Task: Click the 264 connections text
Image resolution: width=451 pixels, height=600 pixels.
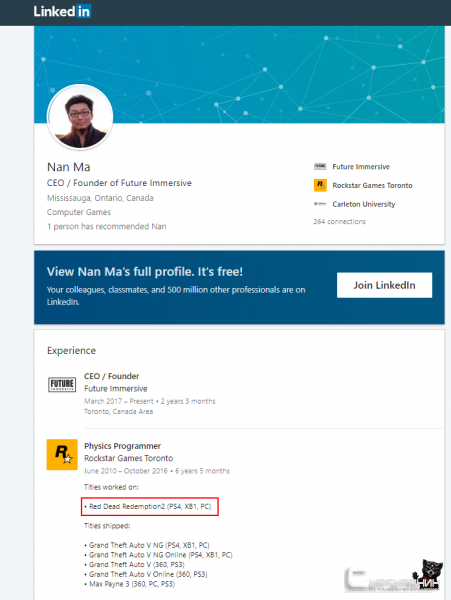Action: tap(339, 222)
